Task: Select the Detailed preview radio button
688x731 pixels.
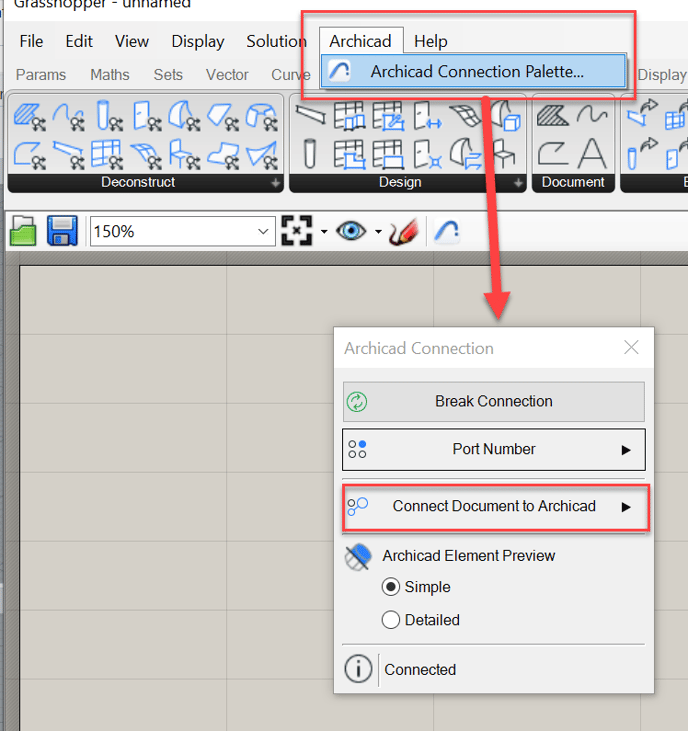Action: 391,620
